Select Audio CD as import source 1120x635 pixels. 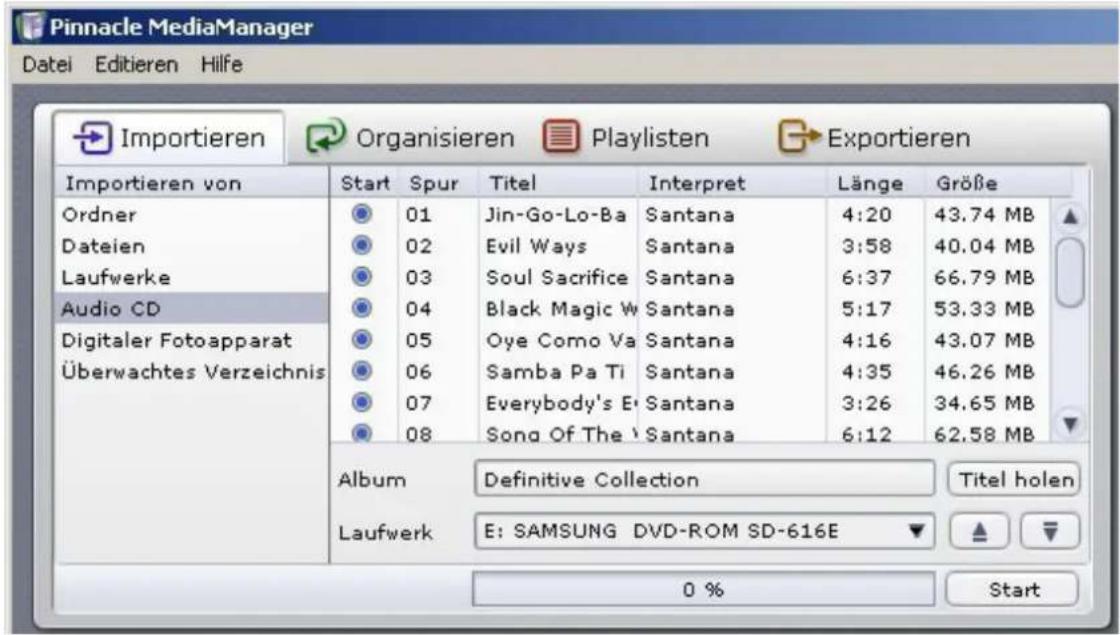pyautogui.click(x=191, y=309)
